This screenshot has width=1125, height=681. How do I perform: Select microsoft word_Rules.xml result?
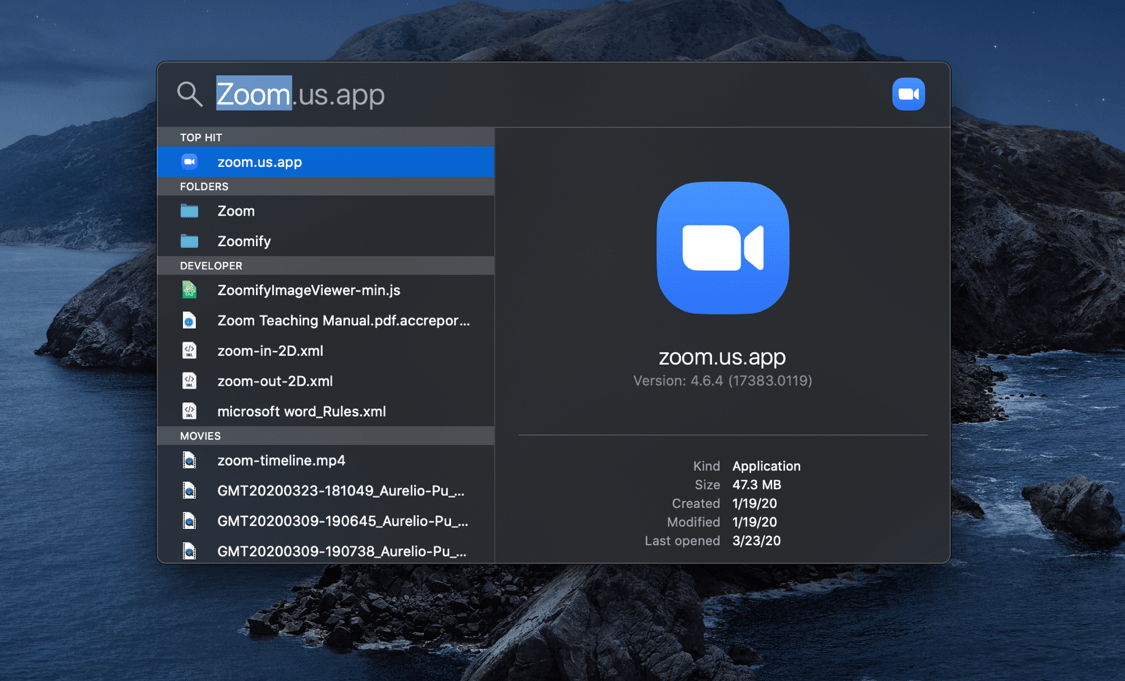click(326, 411)
